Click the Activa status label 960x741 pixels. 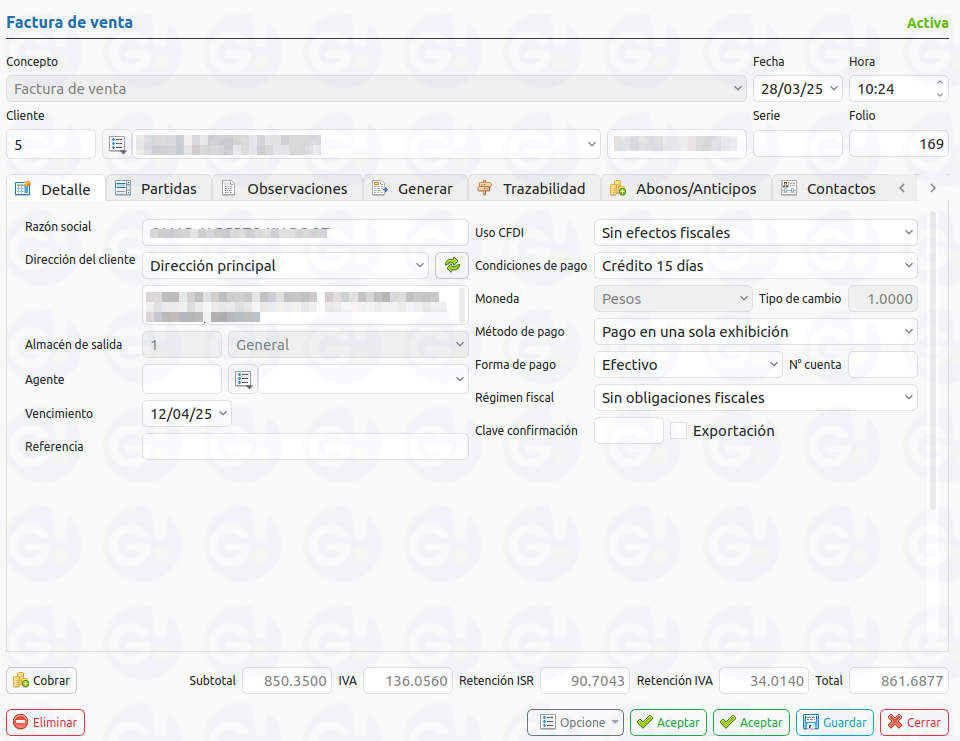[927, 23]
